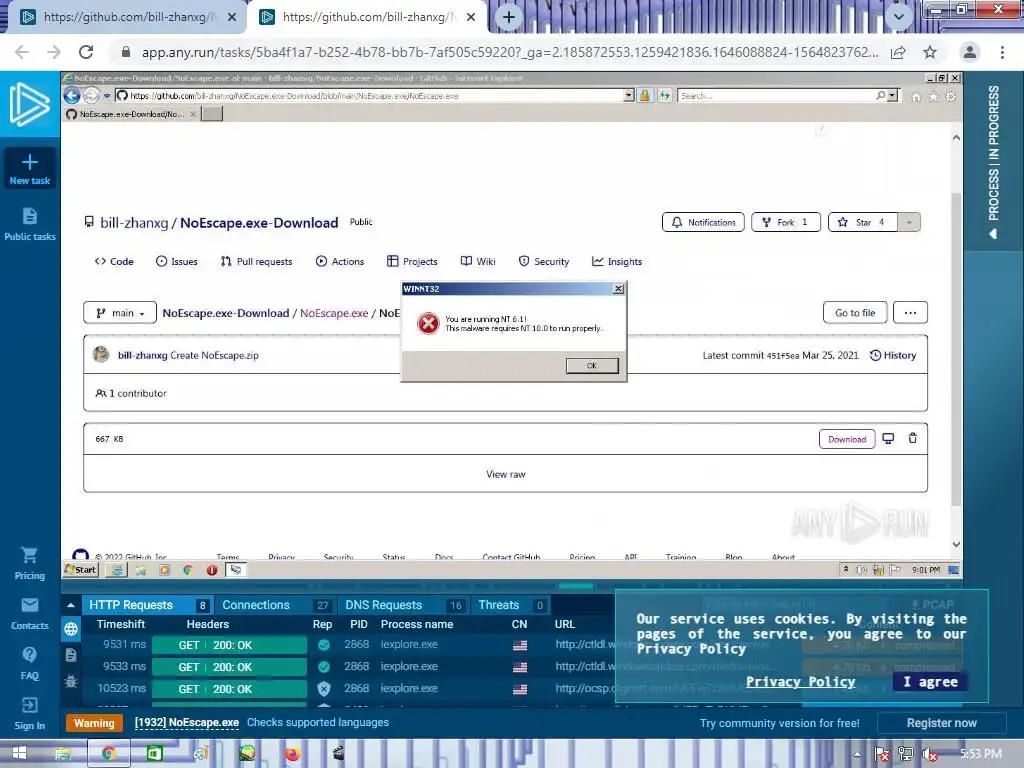
Task: Close the WINNT32 dialog with X
Action: 618,289
